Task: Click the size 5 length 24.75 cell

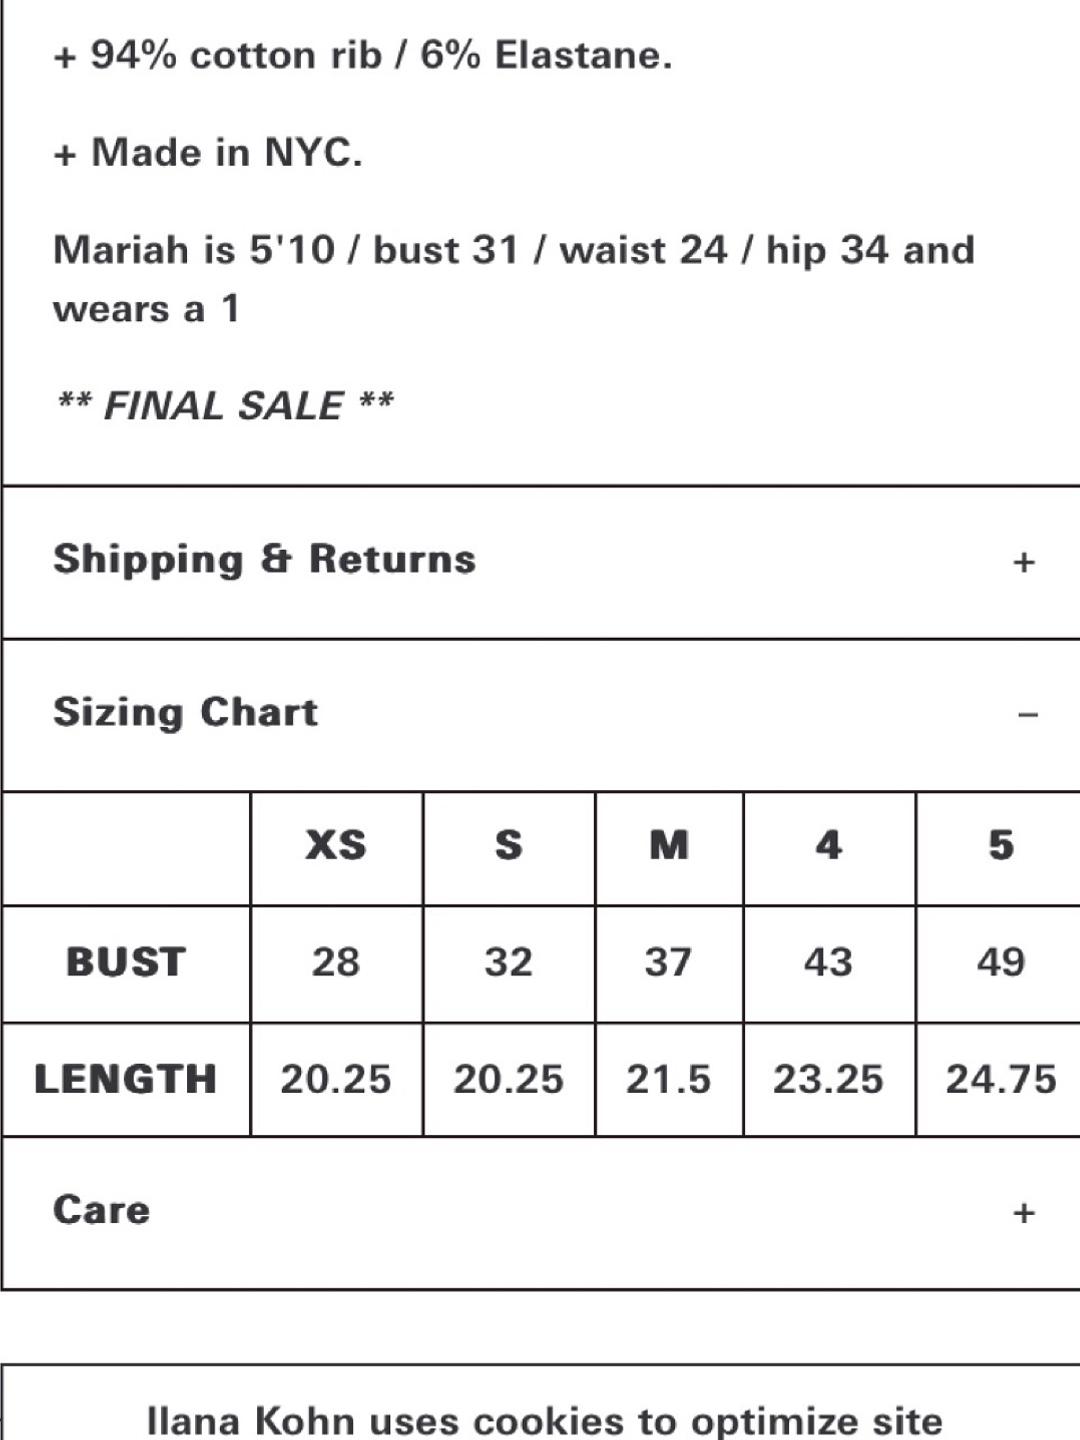Action: (x=1001, y=1079)
